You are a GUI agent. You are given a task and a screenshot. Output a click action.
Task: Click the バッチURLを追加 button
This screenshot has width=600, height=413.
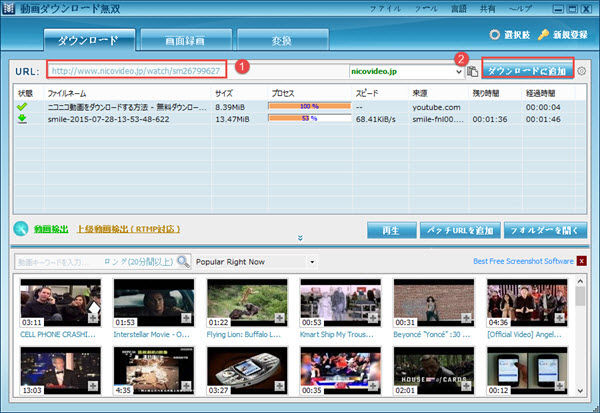[x=460, y=230]
